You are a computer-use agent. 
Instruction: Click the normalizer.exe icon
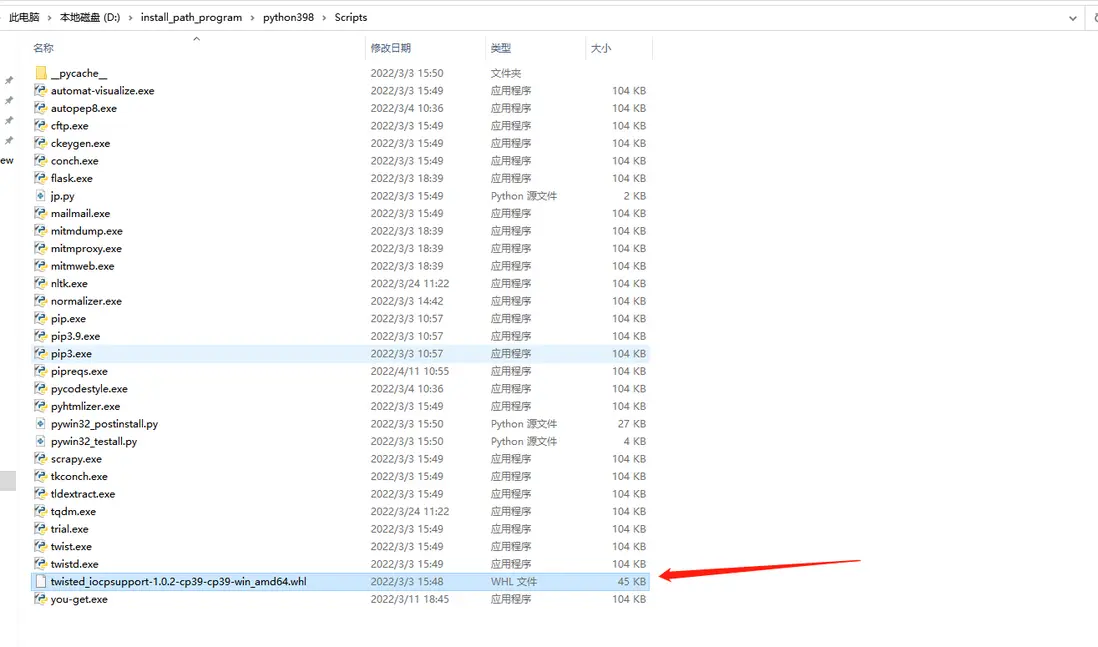(41, 300)
